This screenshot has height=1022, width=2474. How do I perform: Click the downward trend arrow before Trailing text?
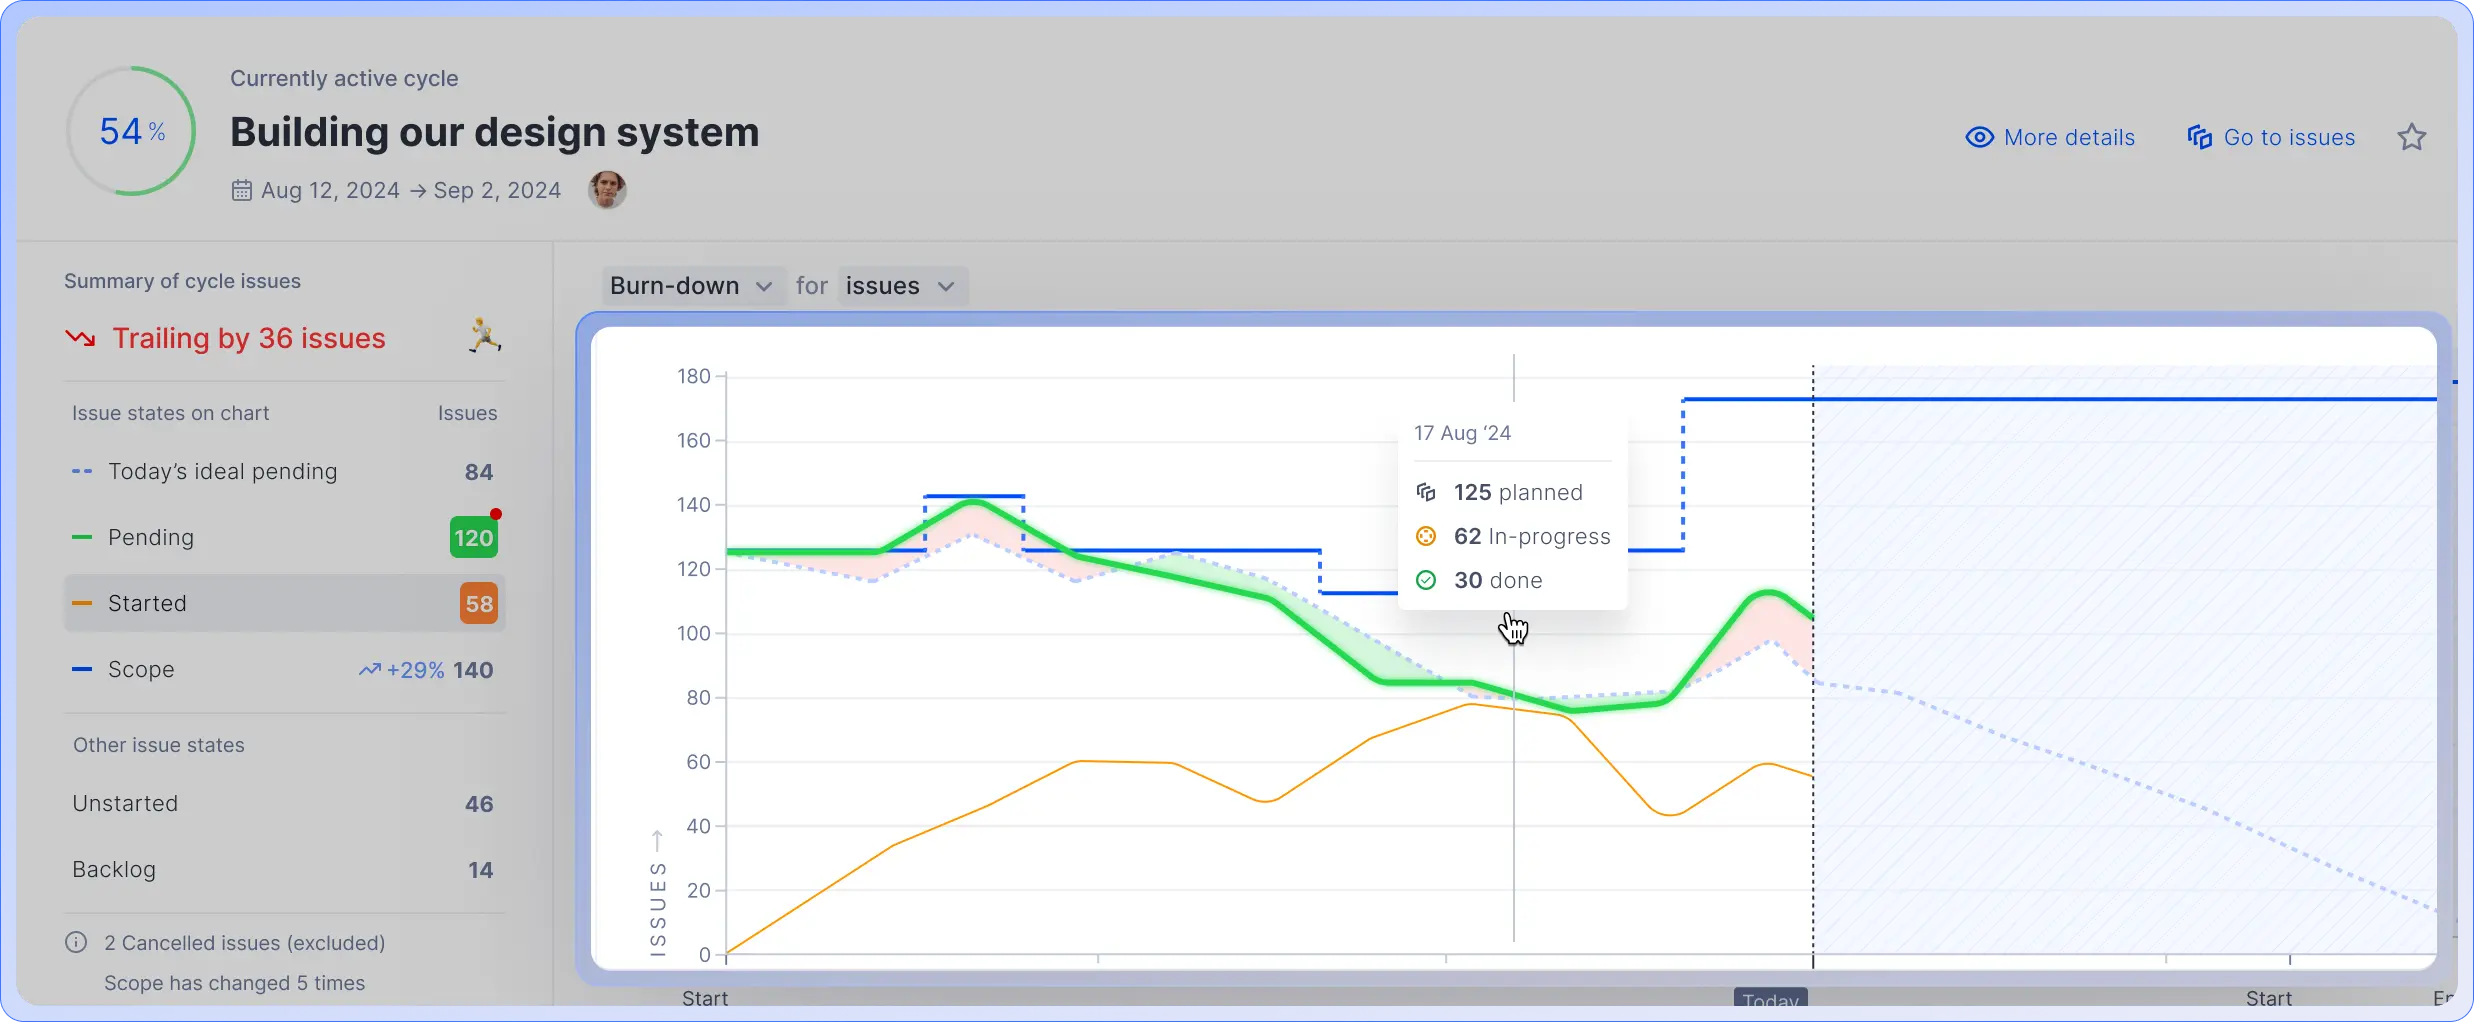tap(80, 338)
